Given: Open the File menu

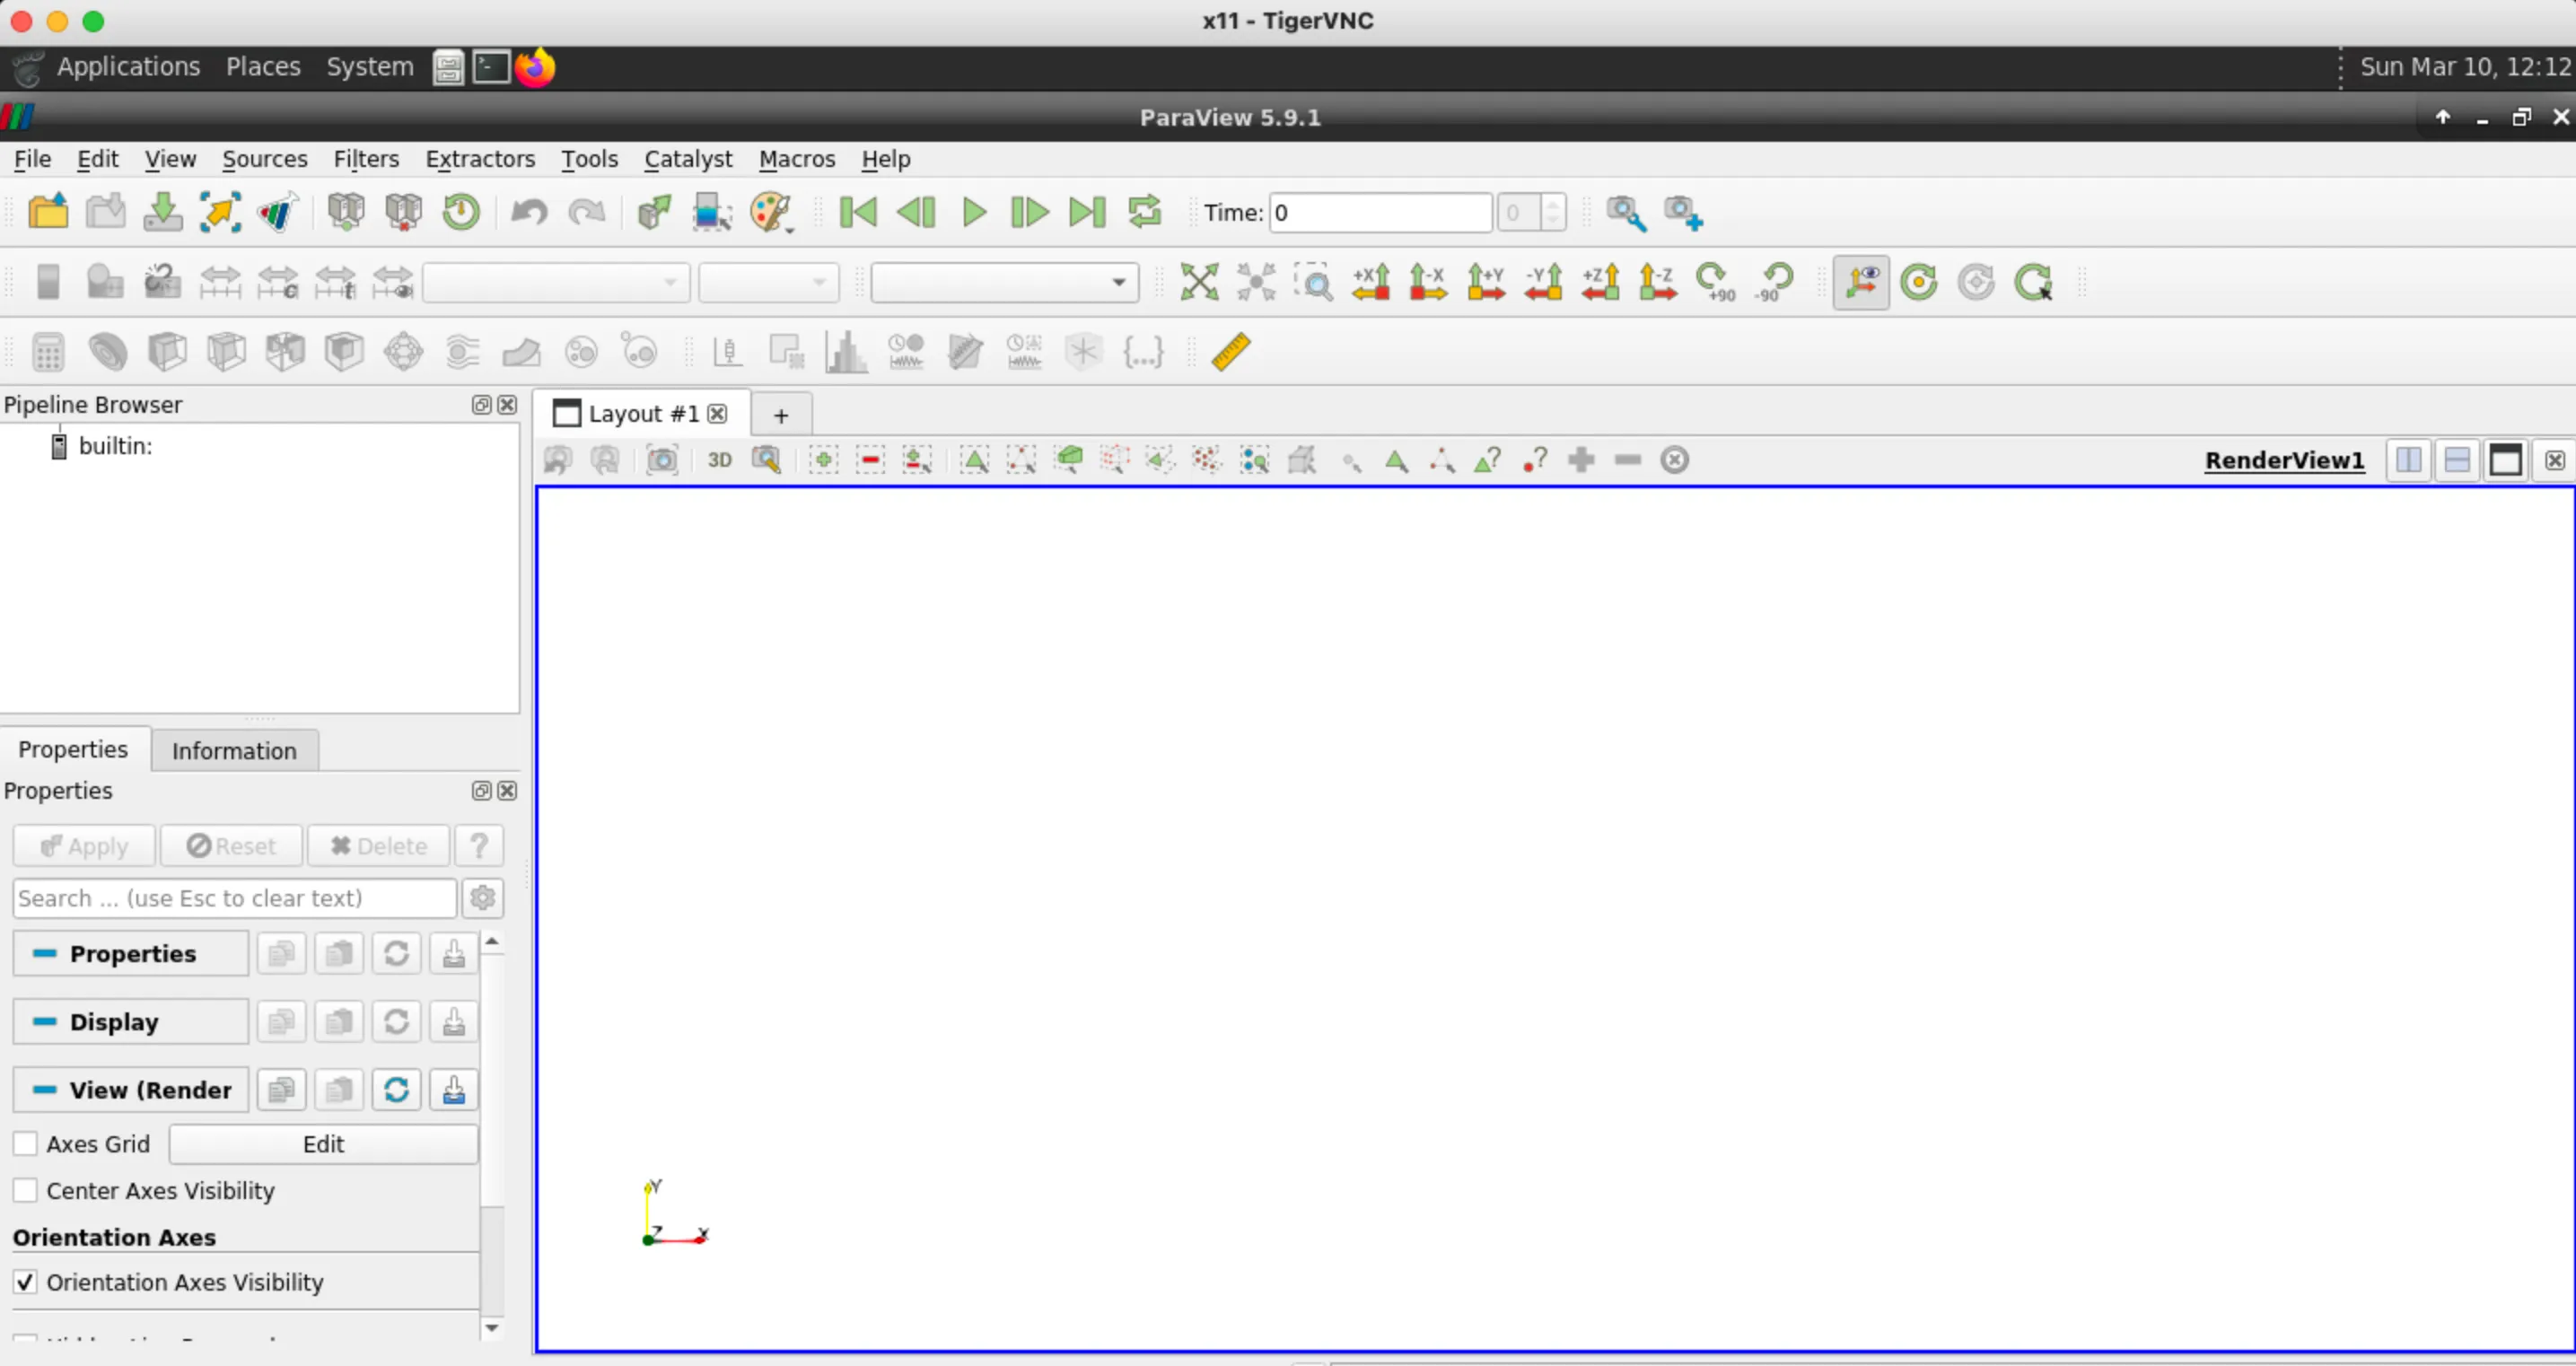Looking at the screenshot, I should (x=32, y=159).
